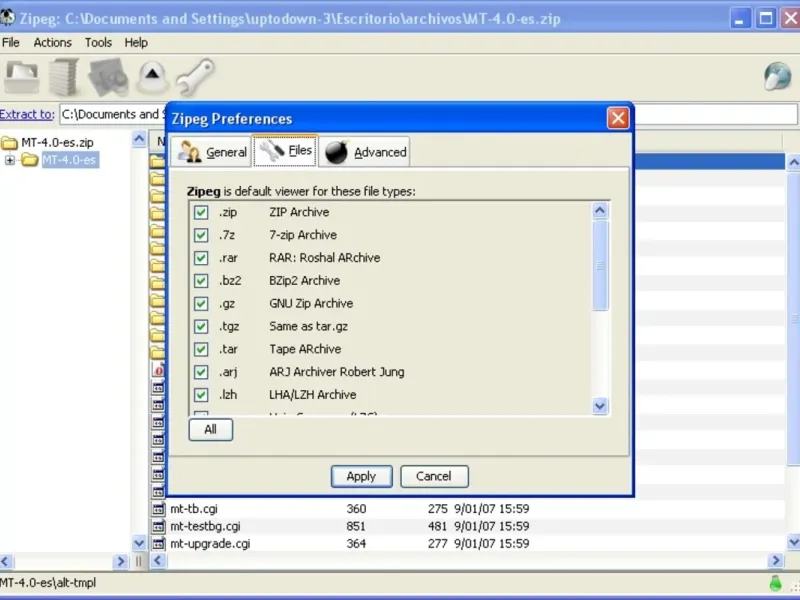Click file list horizontal scroll-left arrow
The height and width of the screenshot is (600, 800).
pyautogui.click(x=158, y=561)
